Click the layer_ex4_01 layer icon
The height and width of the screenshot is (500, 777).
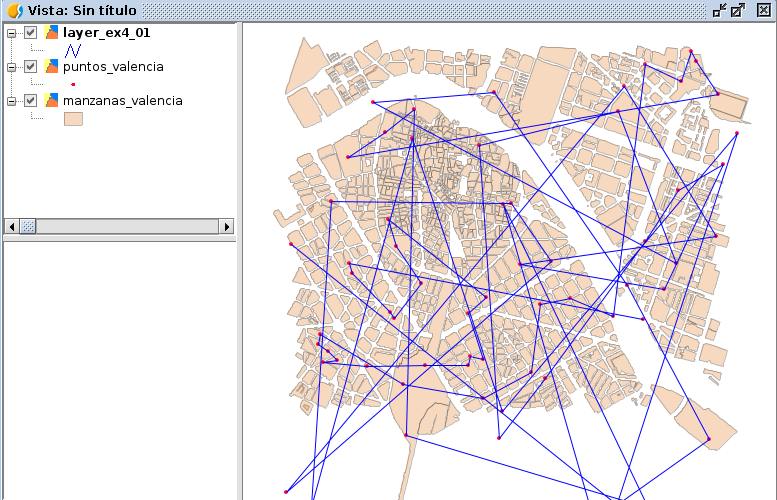tap(52, 32)
